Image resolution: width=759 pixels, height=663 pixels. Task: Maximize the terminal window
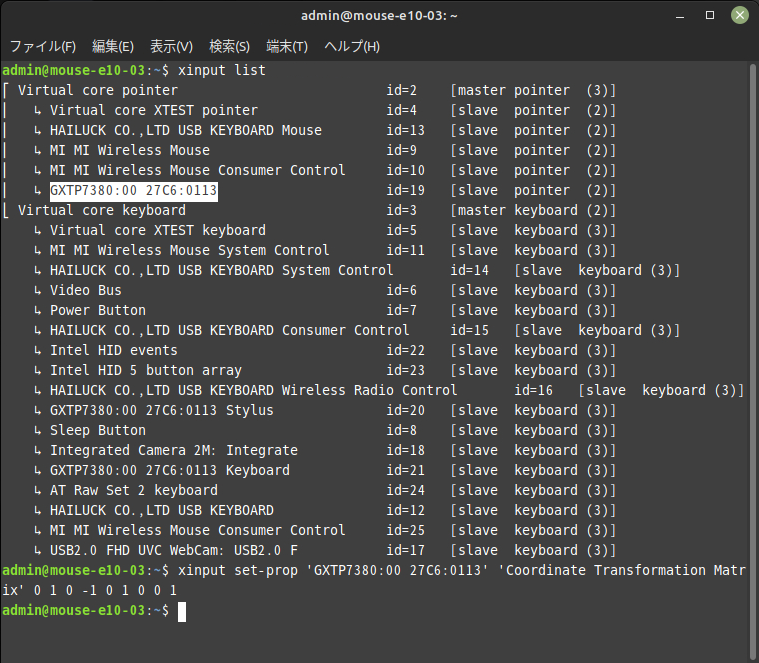point(710,15)
